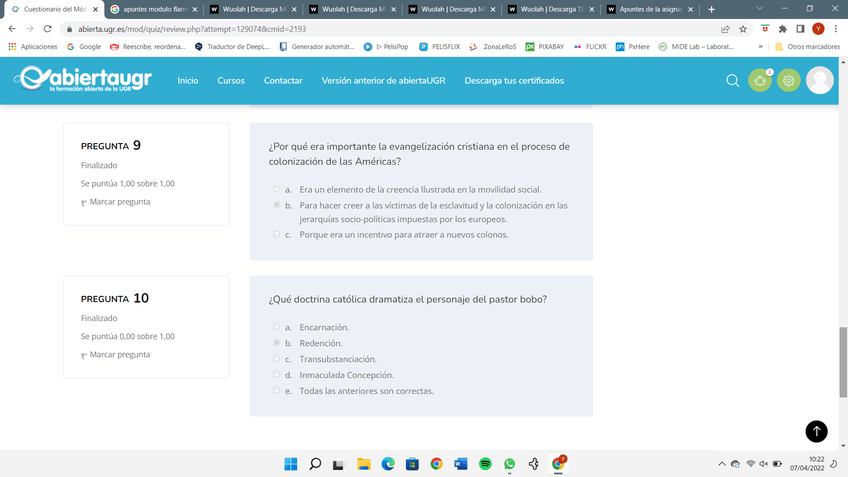Select option c about atraer nuevos colonos
This screenshot has width=848, height=477.
coord(276,234)
